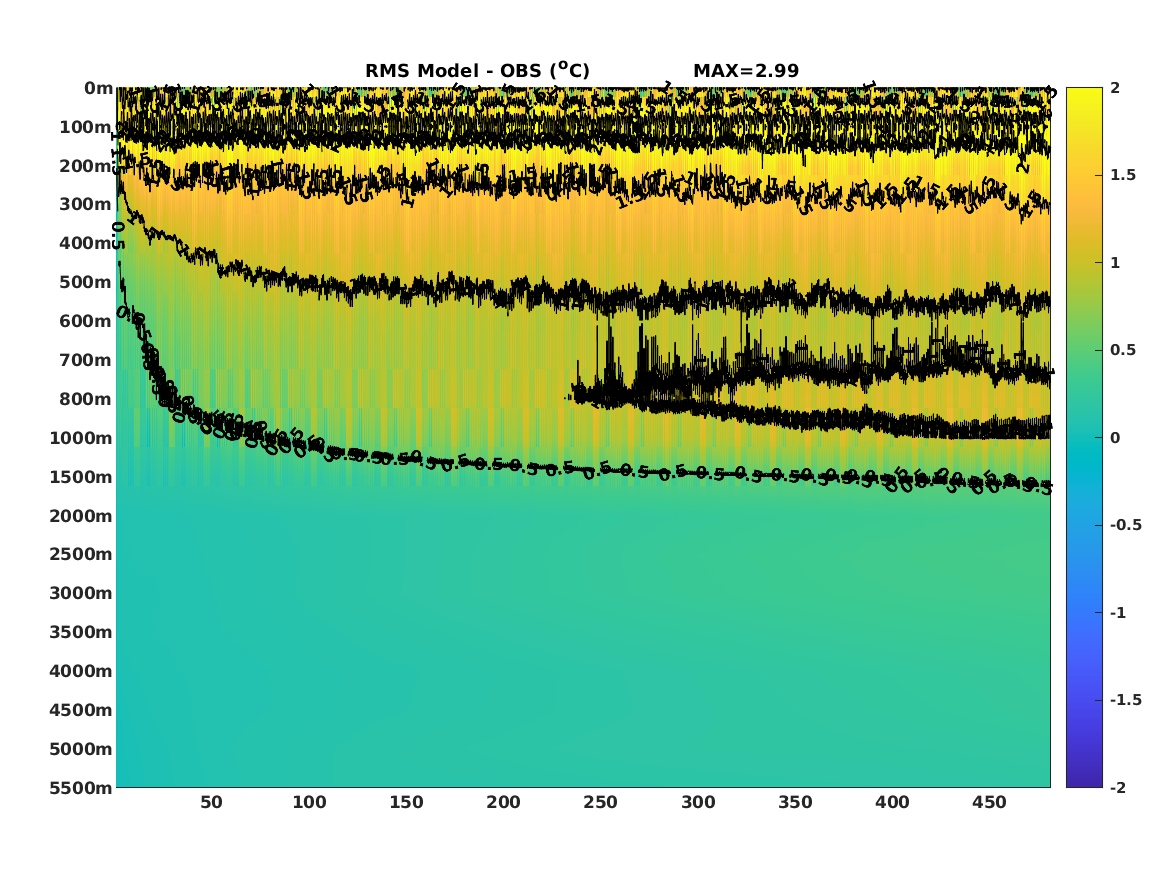The height and width of the screenshot is (875, 1167).
Task: Click the '500m' depth axis label
Action: click(86, 283)
